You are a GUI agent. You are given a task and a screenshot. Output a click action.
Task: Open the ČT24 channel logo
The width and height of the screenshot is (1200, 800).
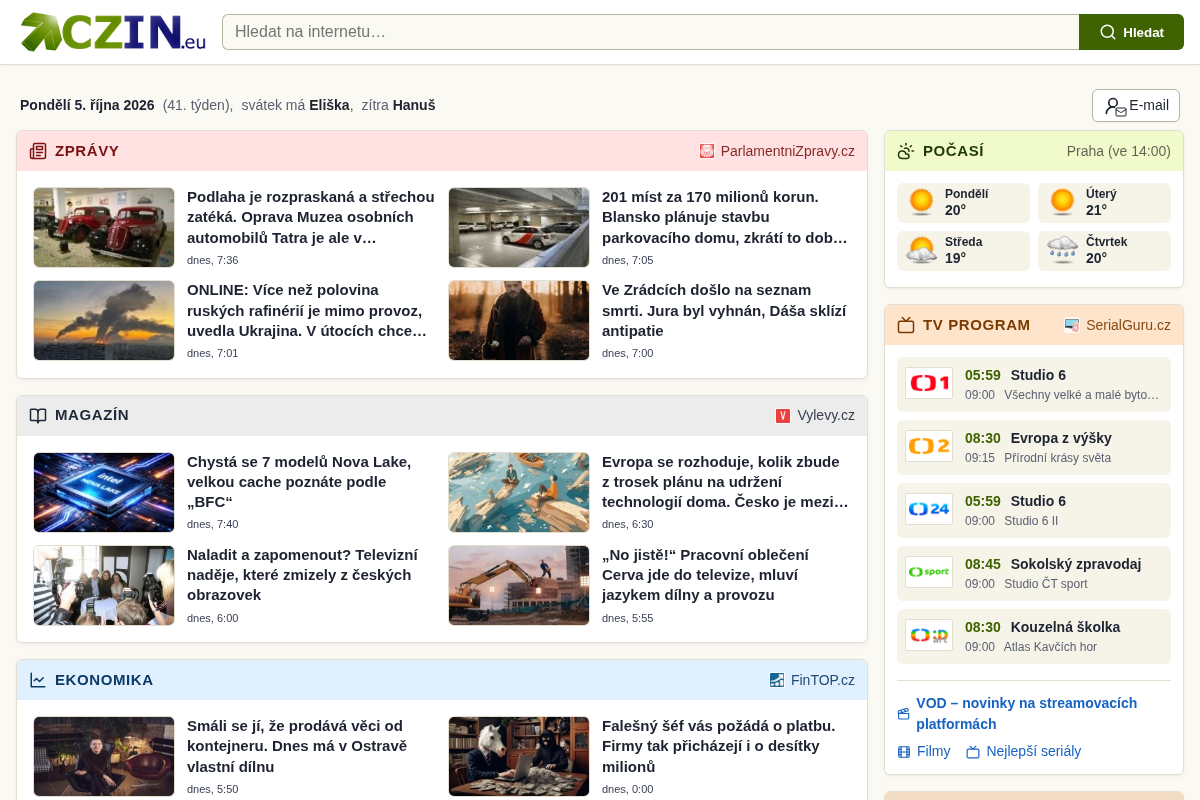[x=929, y=509]
